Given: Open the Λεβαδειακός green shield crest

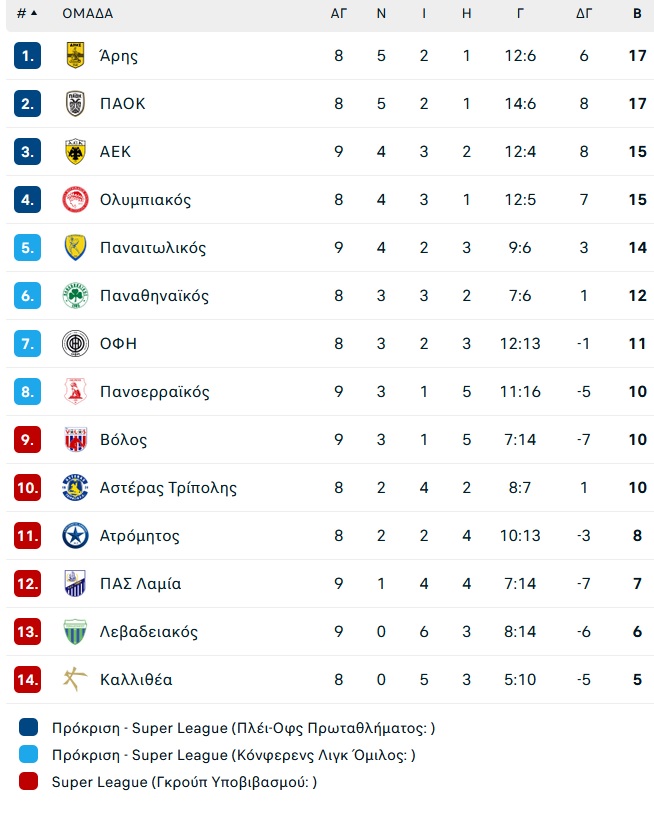Looking at the screenshot, I should (75, 632).
